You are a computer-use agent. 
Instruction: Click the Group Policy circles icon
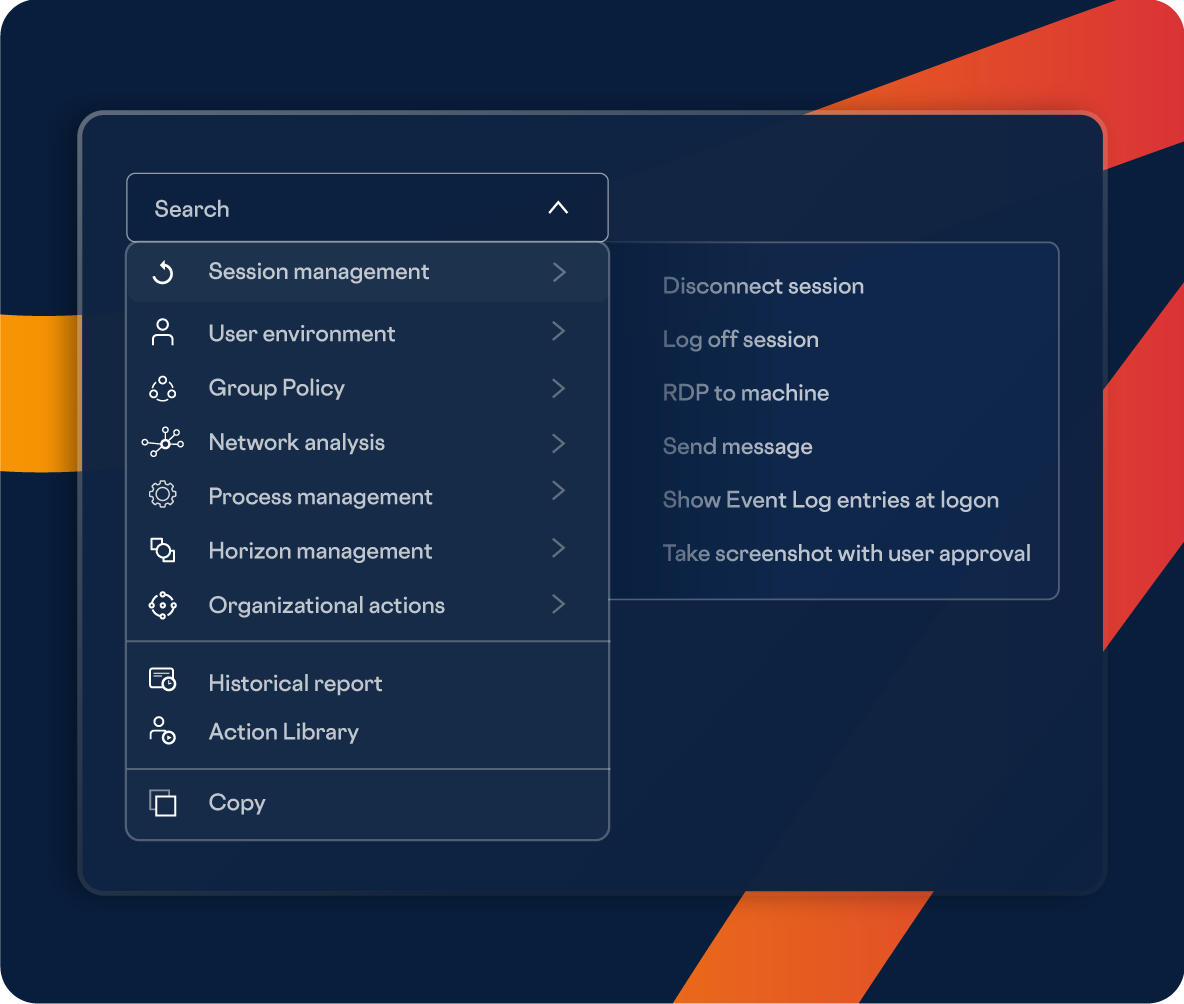[x=163, y=388]
